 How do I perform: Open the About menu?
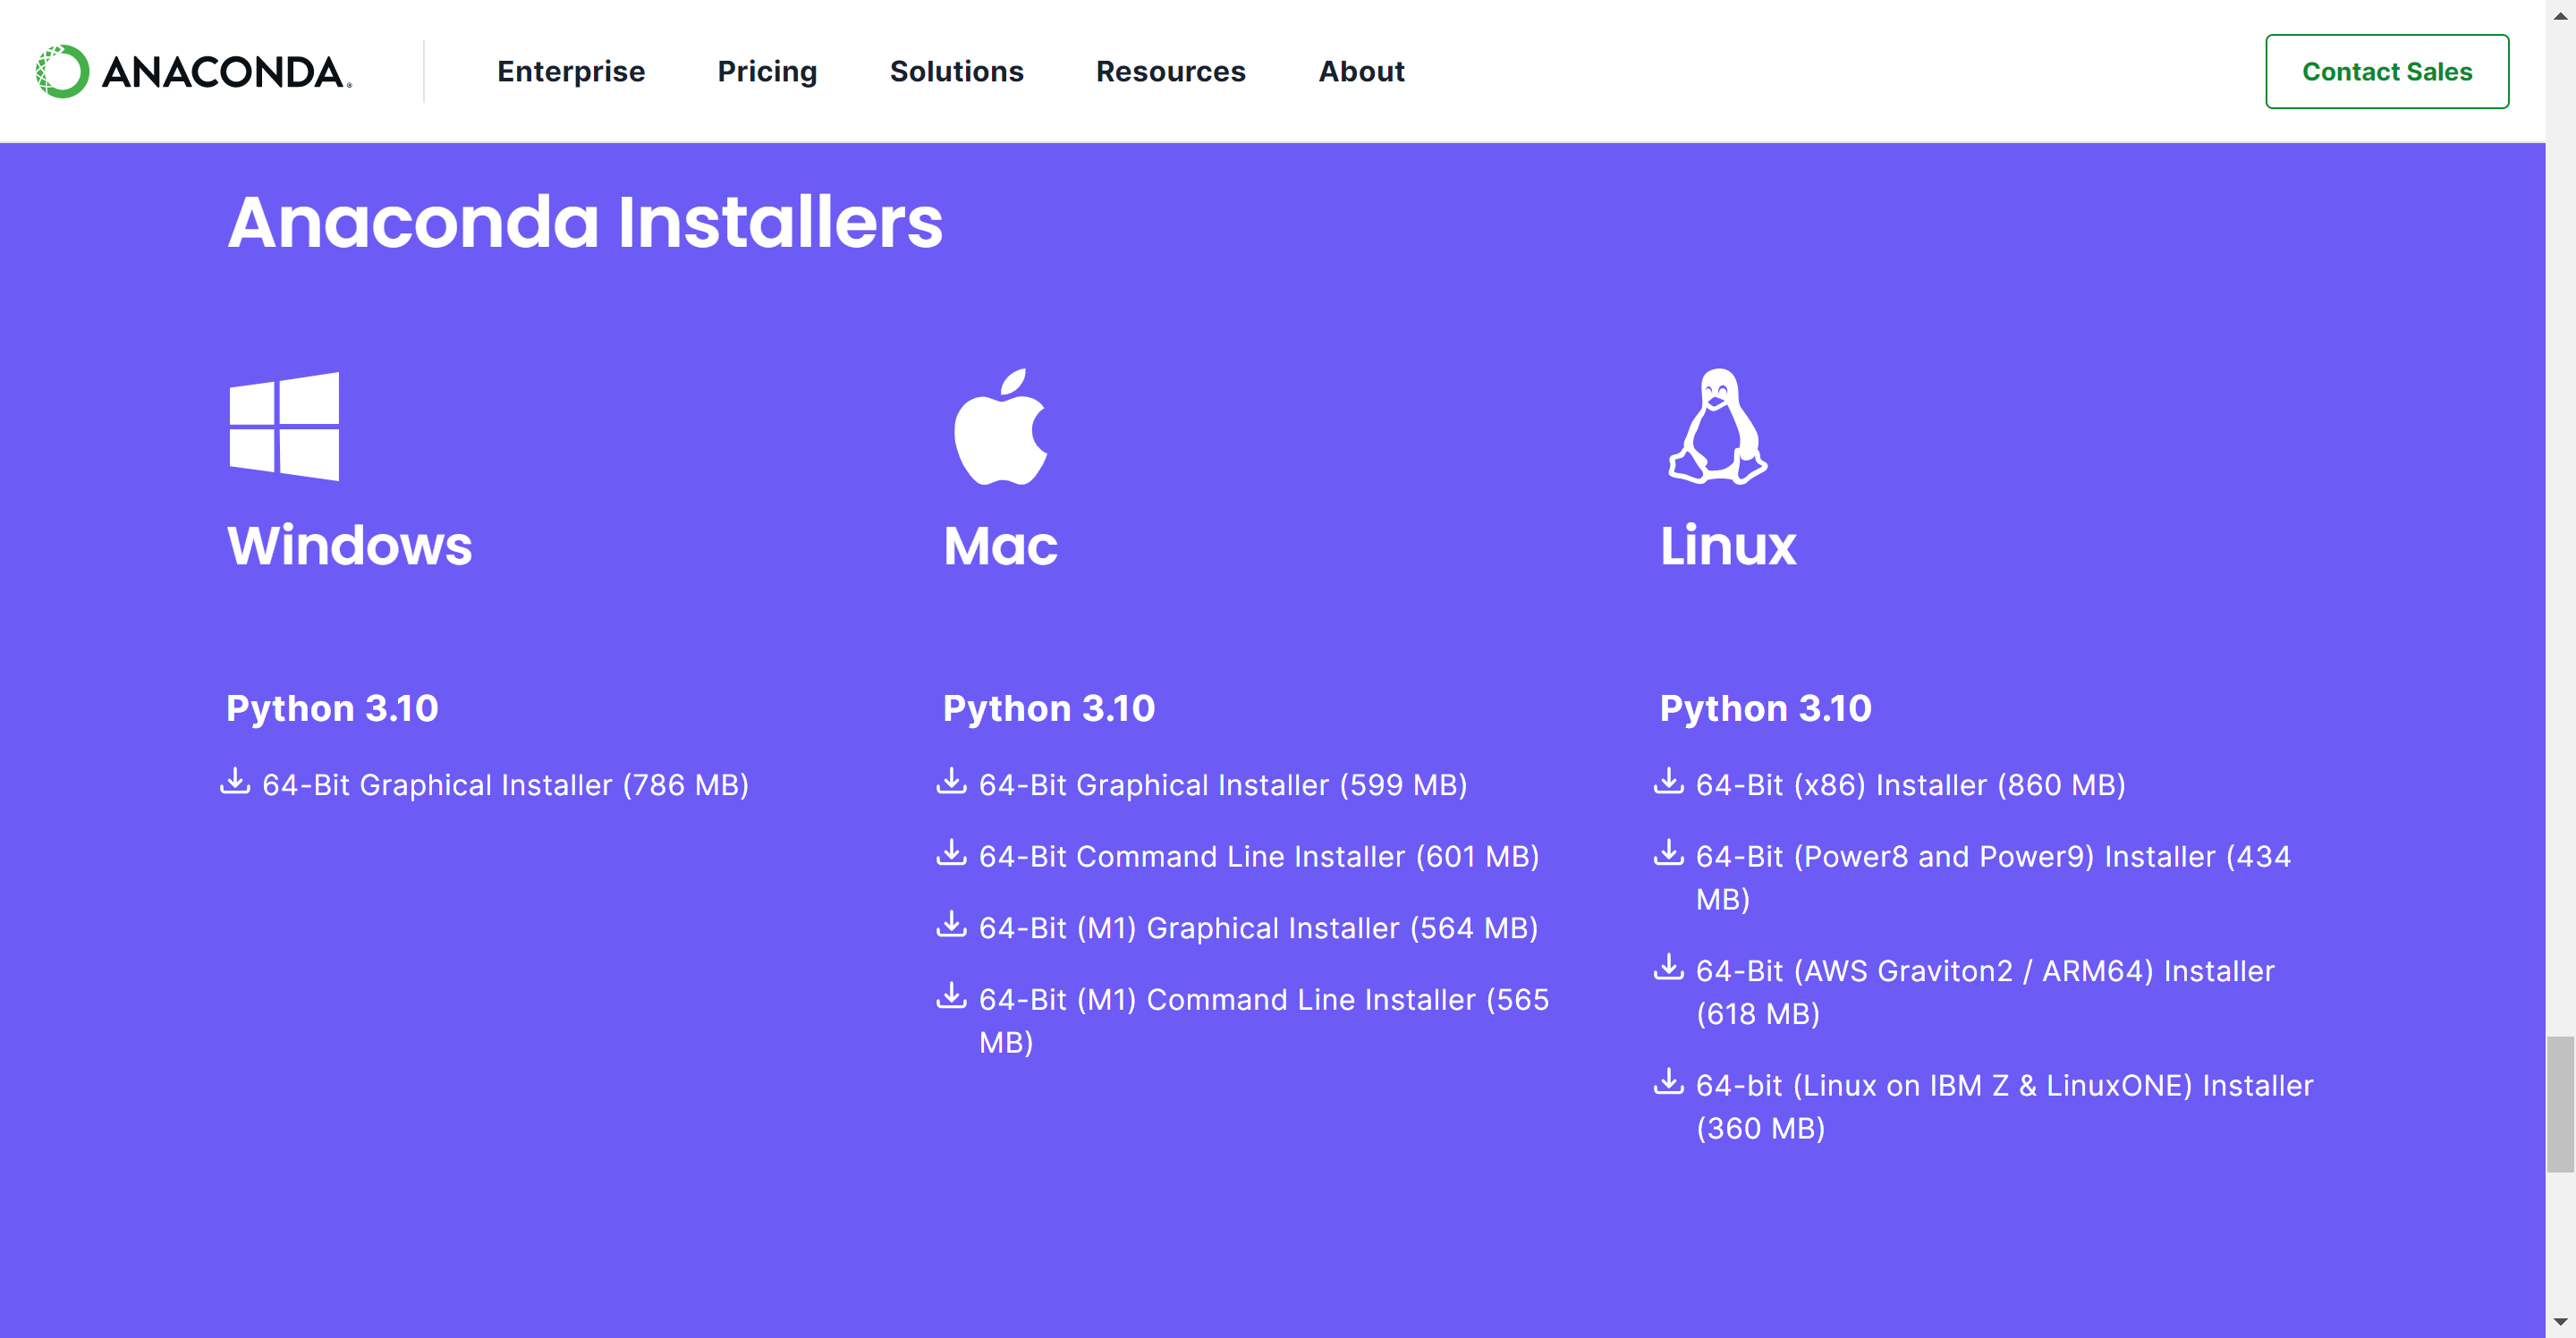coord(1361,71)
